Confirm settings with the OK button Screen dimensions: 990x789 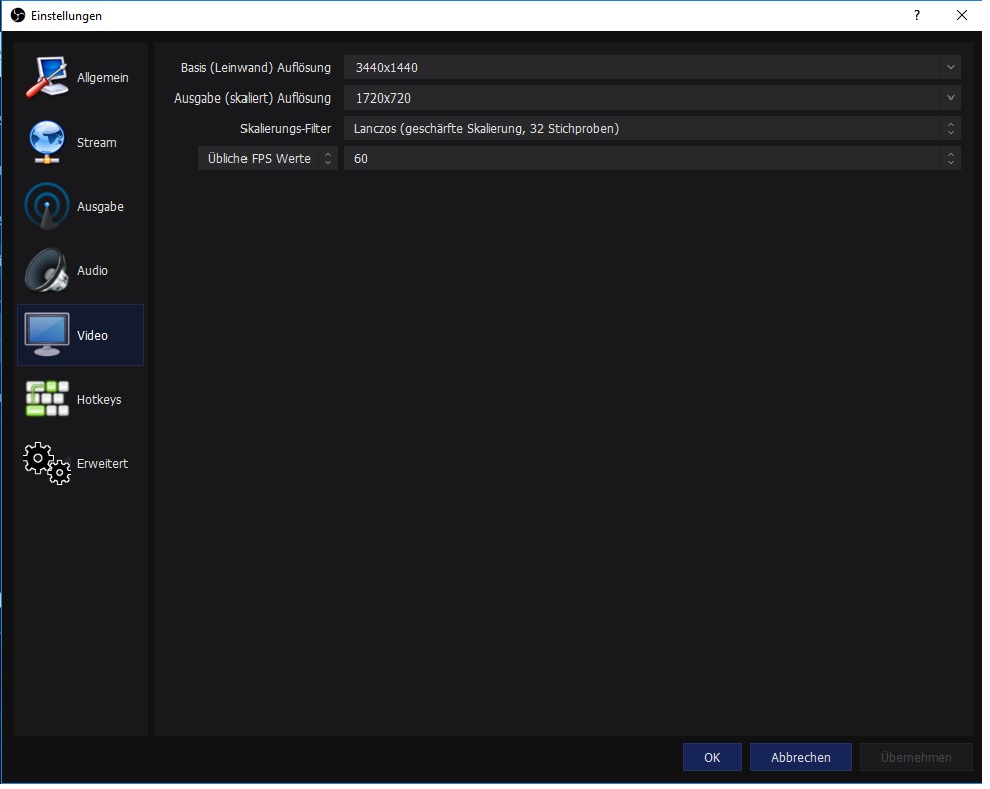tap(712, 757)
